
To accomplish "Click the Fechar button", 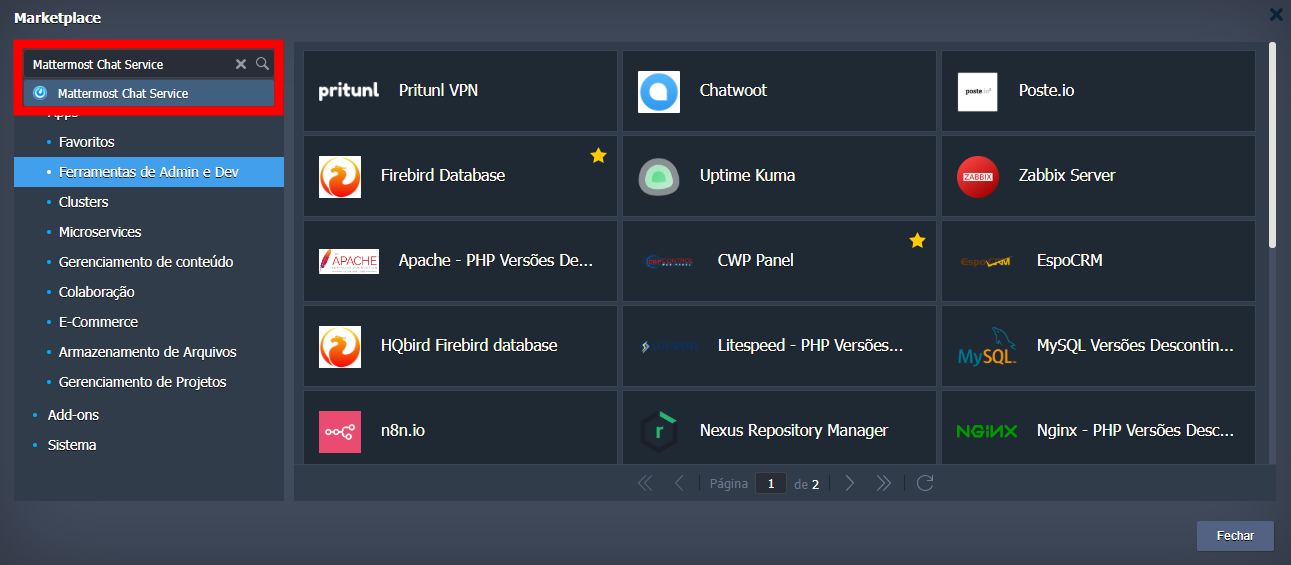I will [1235, 536].
